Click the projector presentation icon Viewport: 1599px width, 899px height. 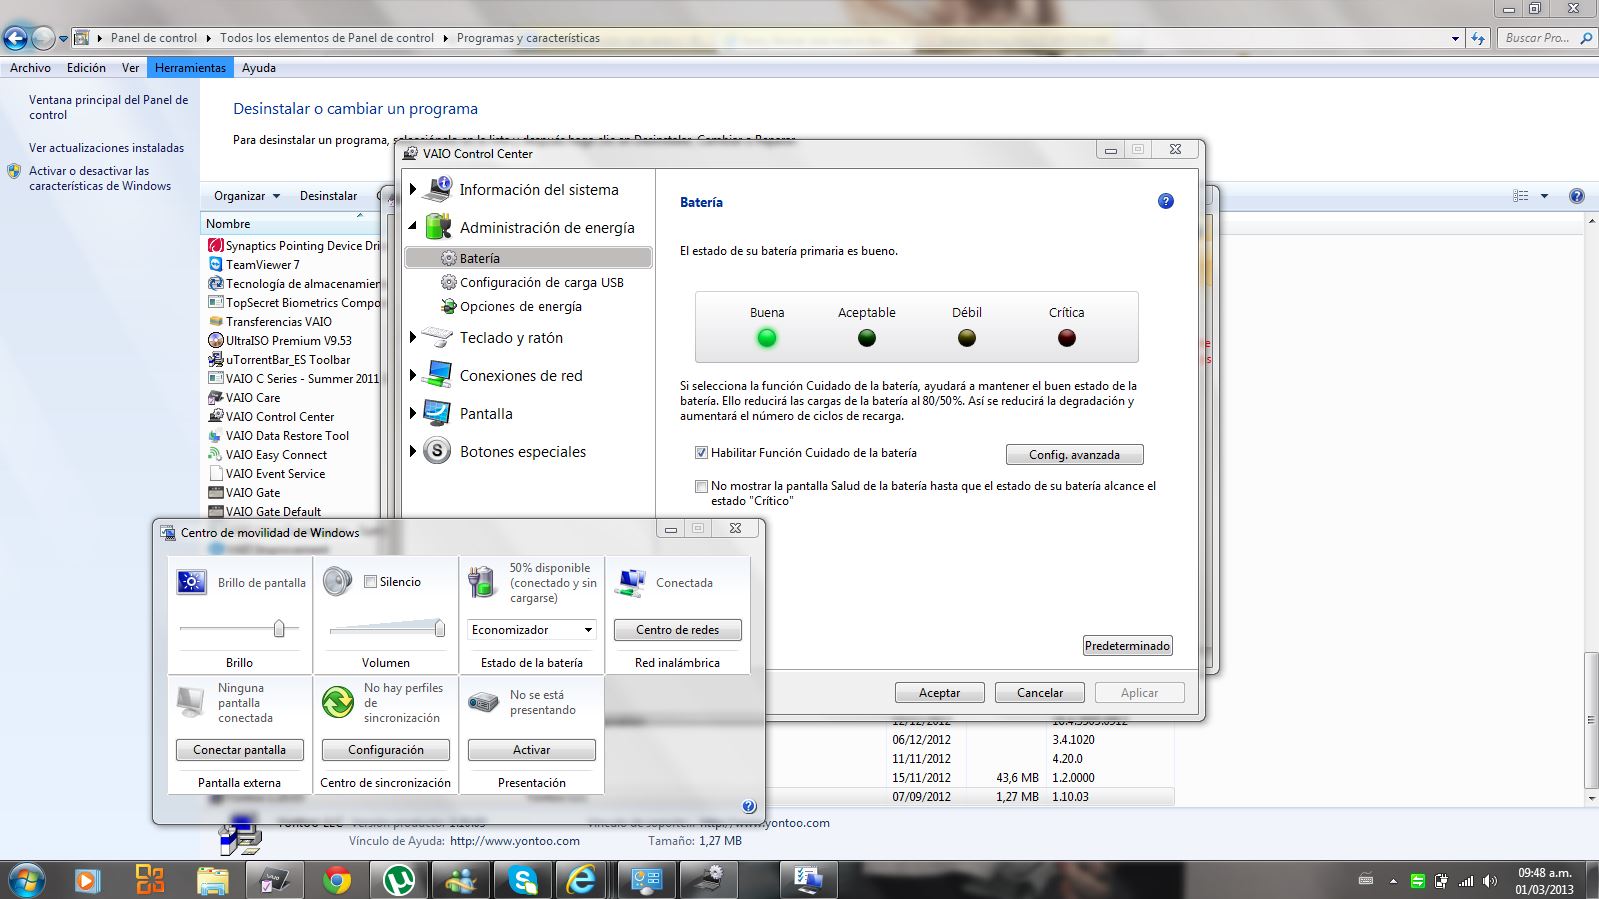click(x=483, y=702)
